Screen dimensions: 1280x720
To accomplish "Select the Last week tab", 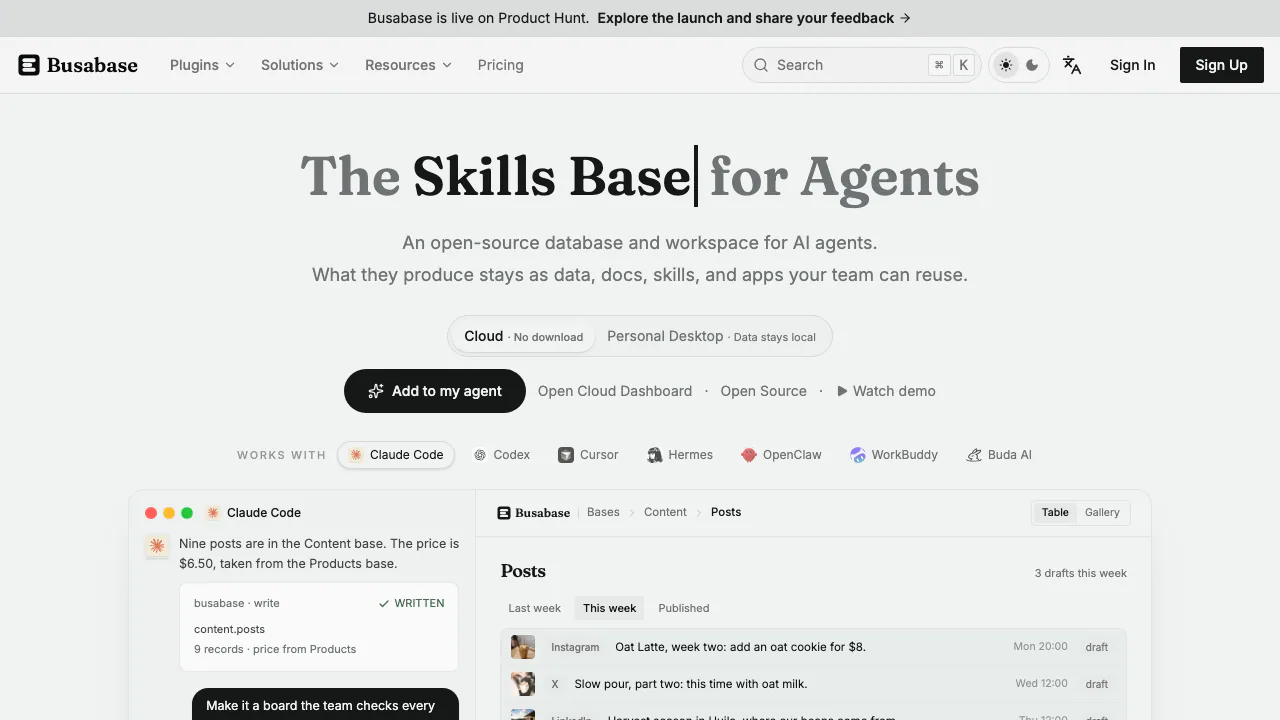I will point(535,608).
